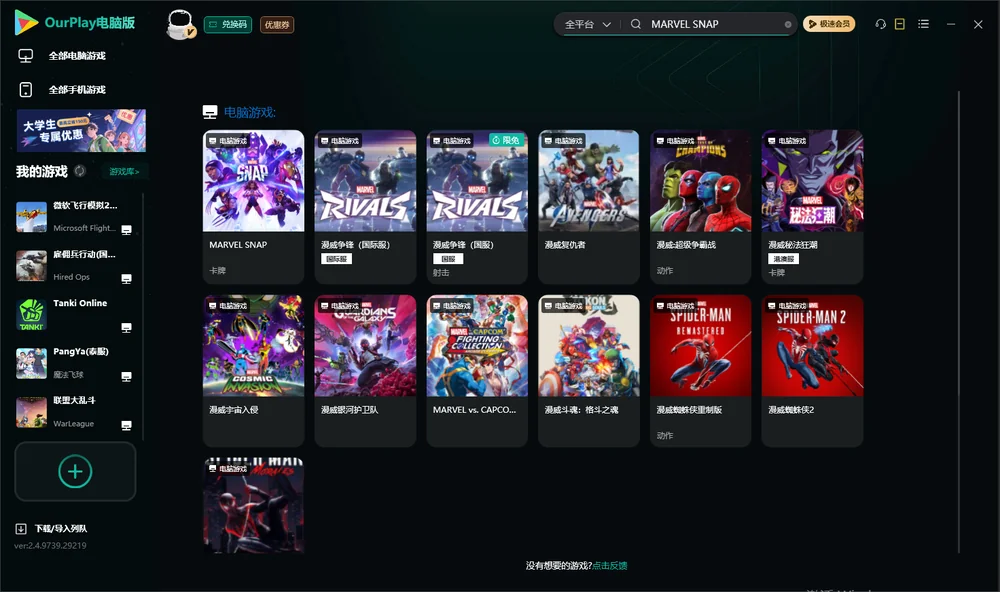Image resolution: width=1000 pixels, height=592 pixels.
Task: Click the my-games list scrollbar
Action: coord(143,317)
